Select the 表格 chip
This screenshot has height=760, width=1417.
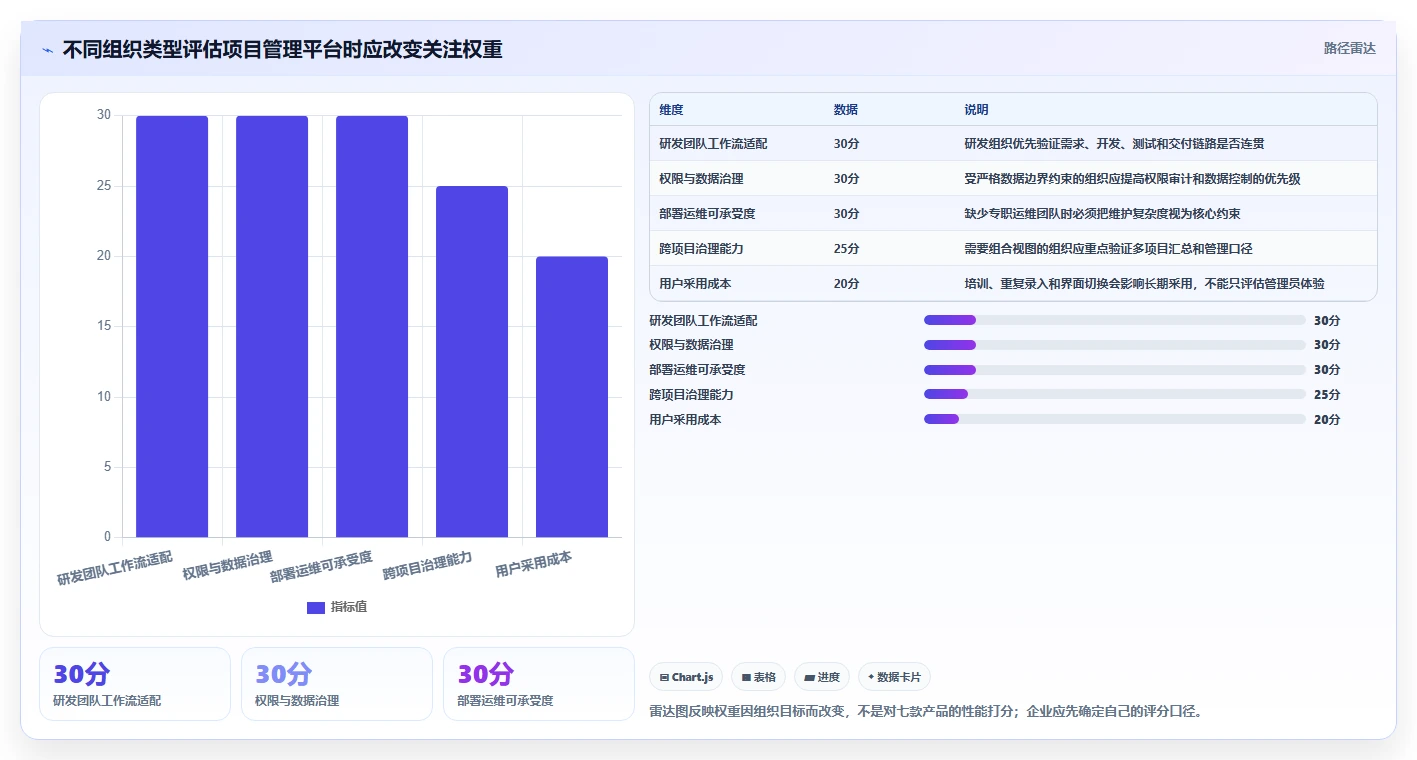click(x=759, y=677)
